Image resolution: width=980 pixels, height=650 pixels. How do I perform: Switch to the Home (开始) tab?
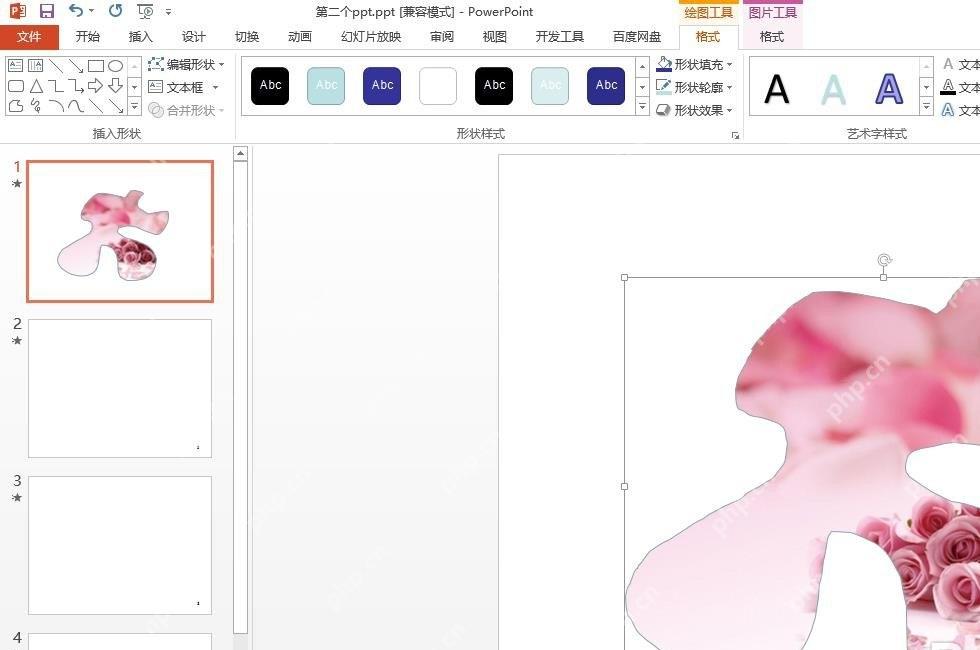click(88, 37)
